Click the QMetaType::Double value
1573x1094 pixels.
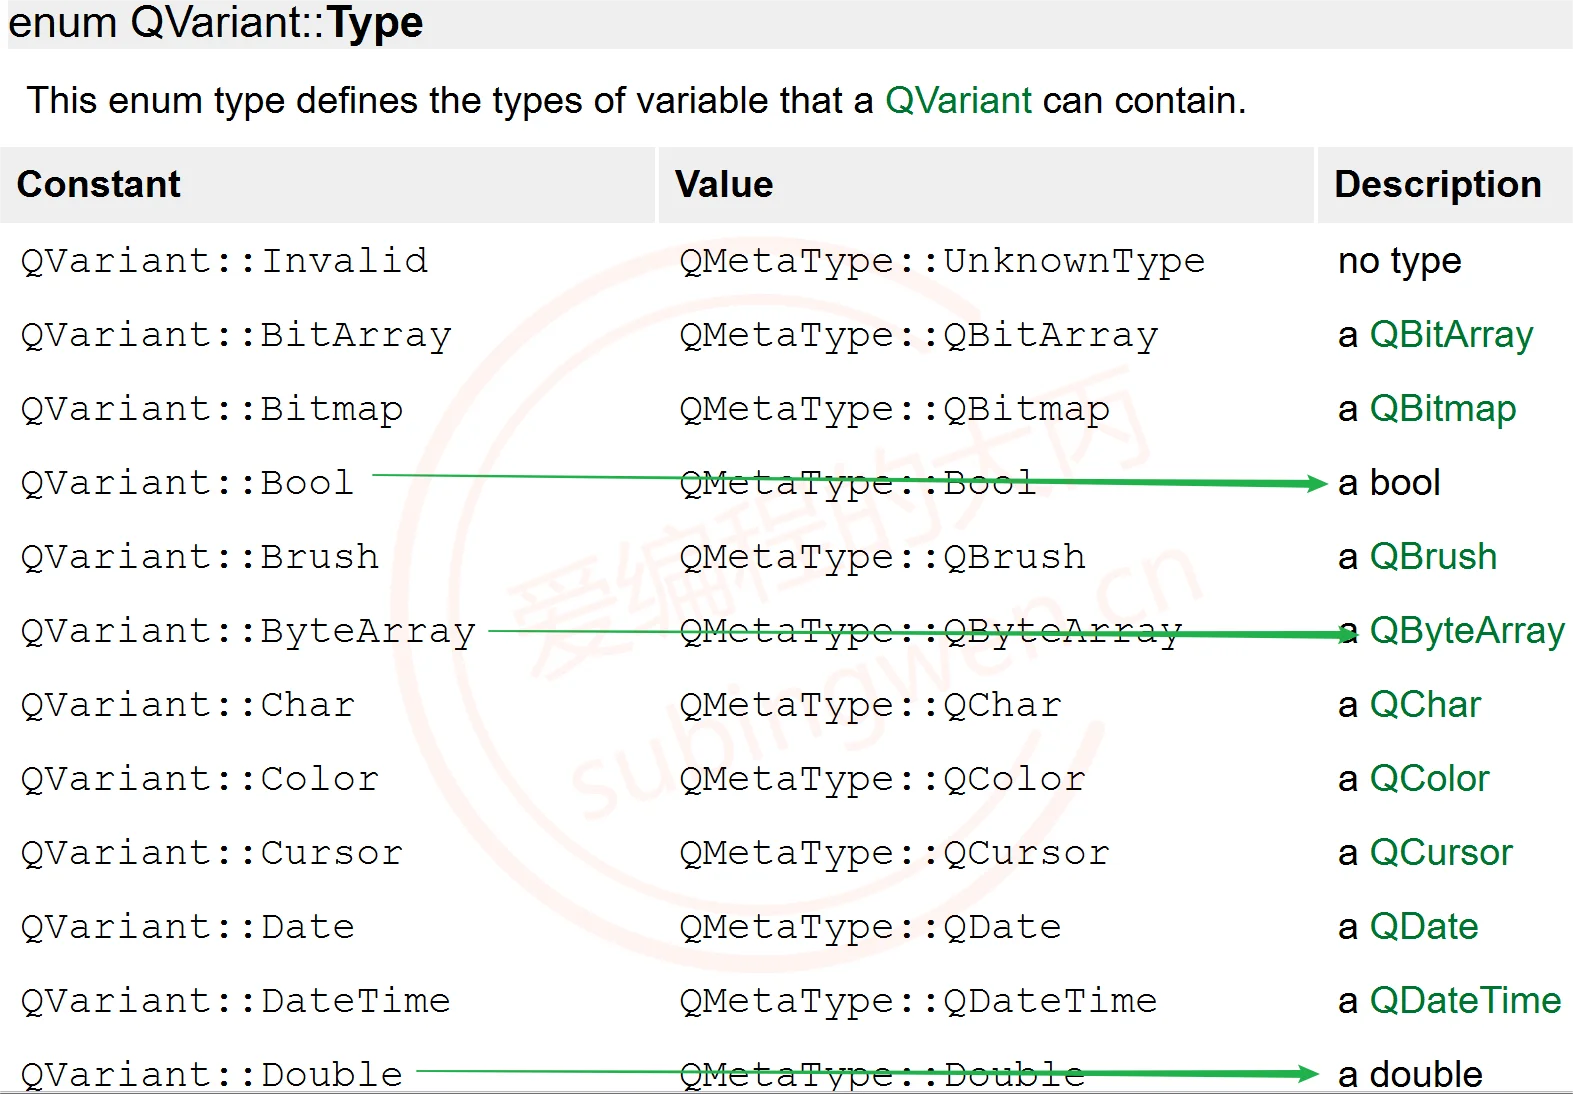[882, 1075]
